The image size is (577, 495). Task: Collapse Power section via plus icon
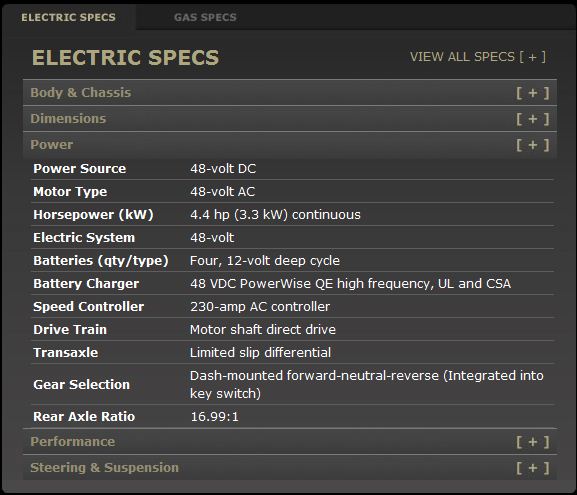point(532,145)
